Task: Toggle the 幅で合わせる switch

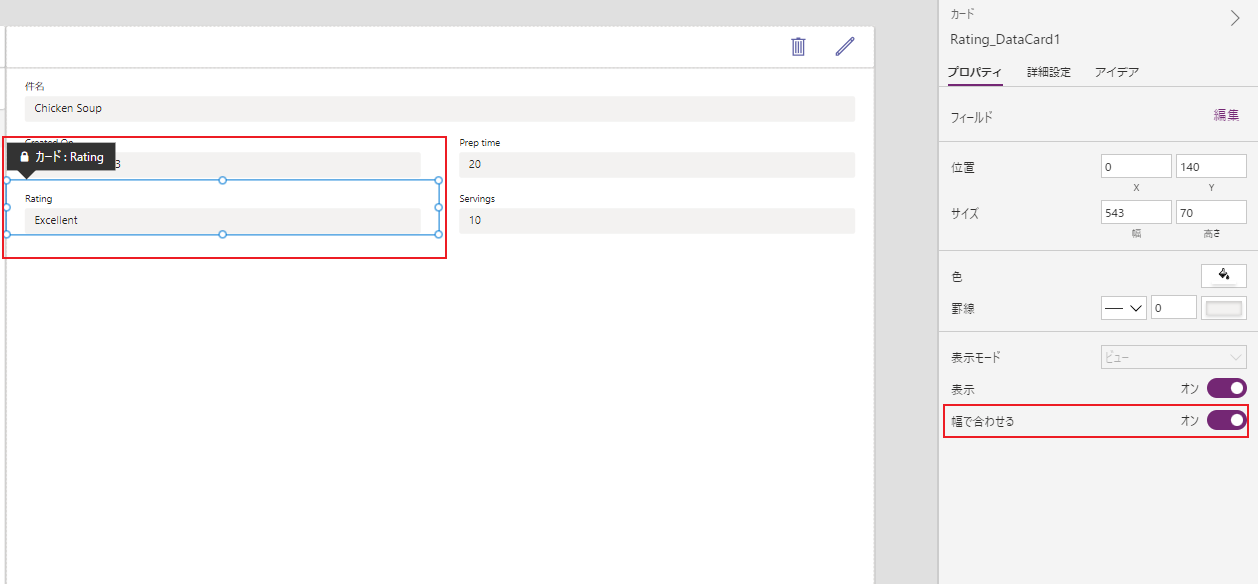Action: pos(1227,421)
